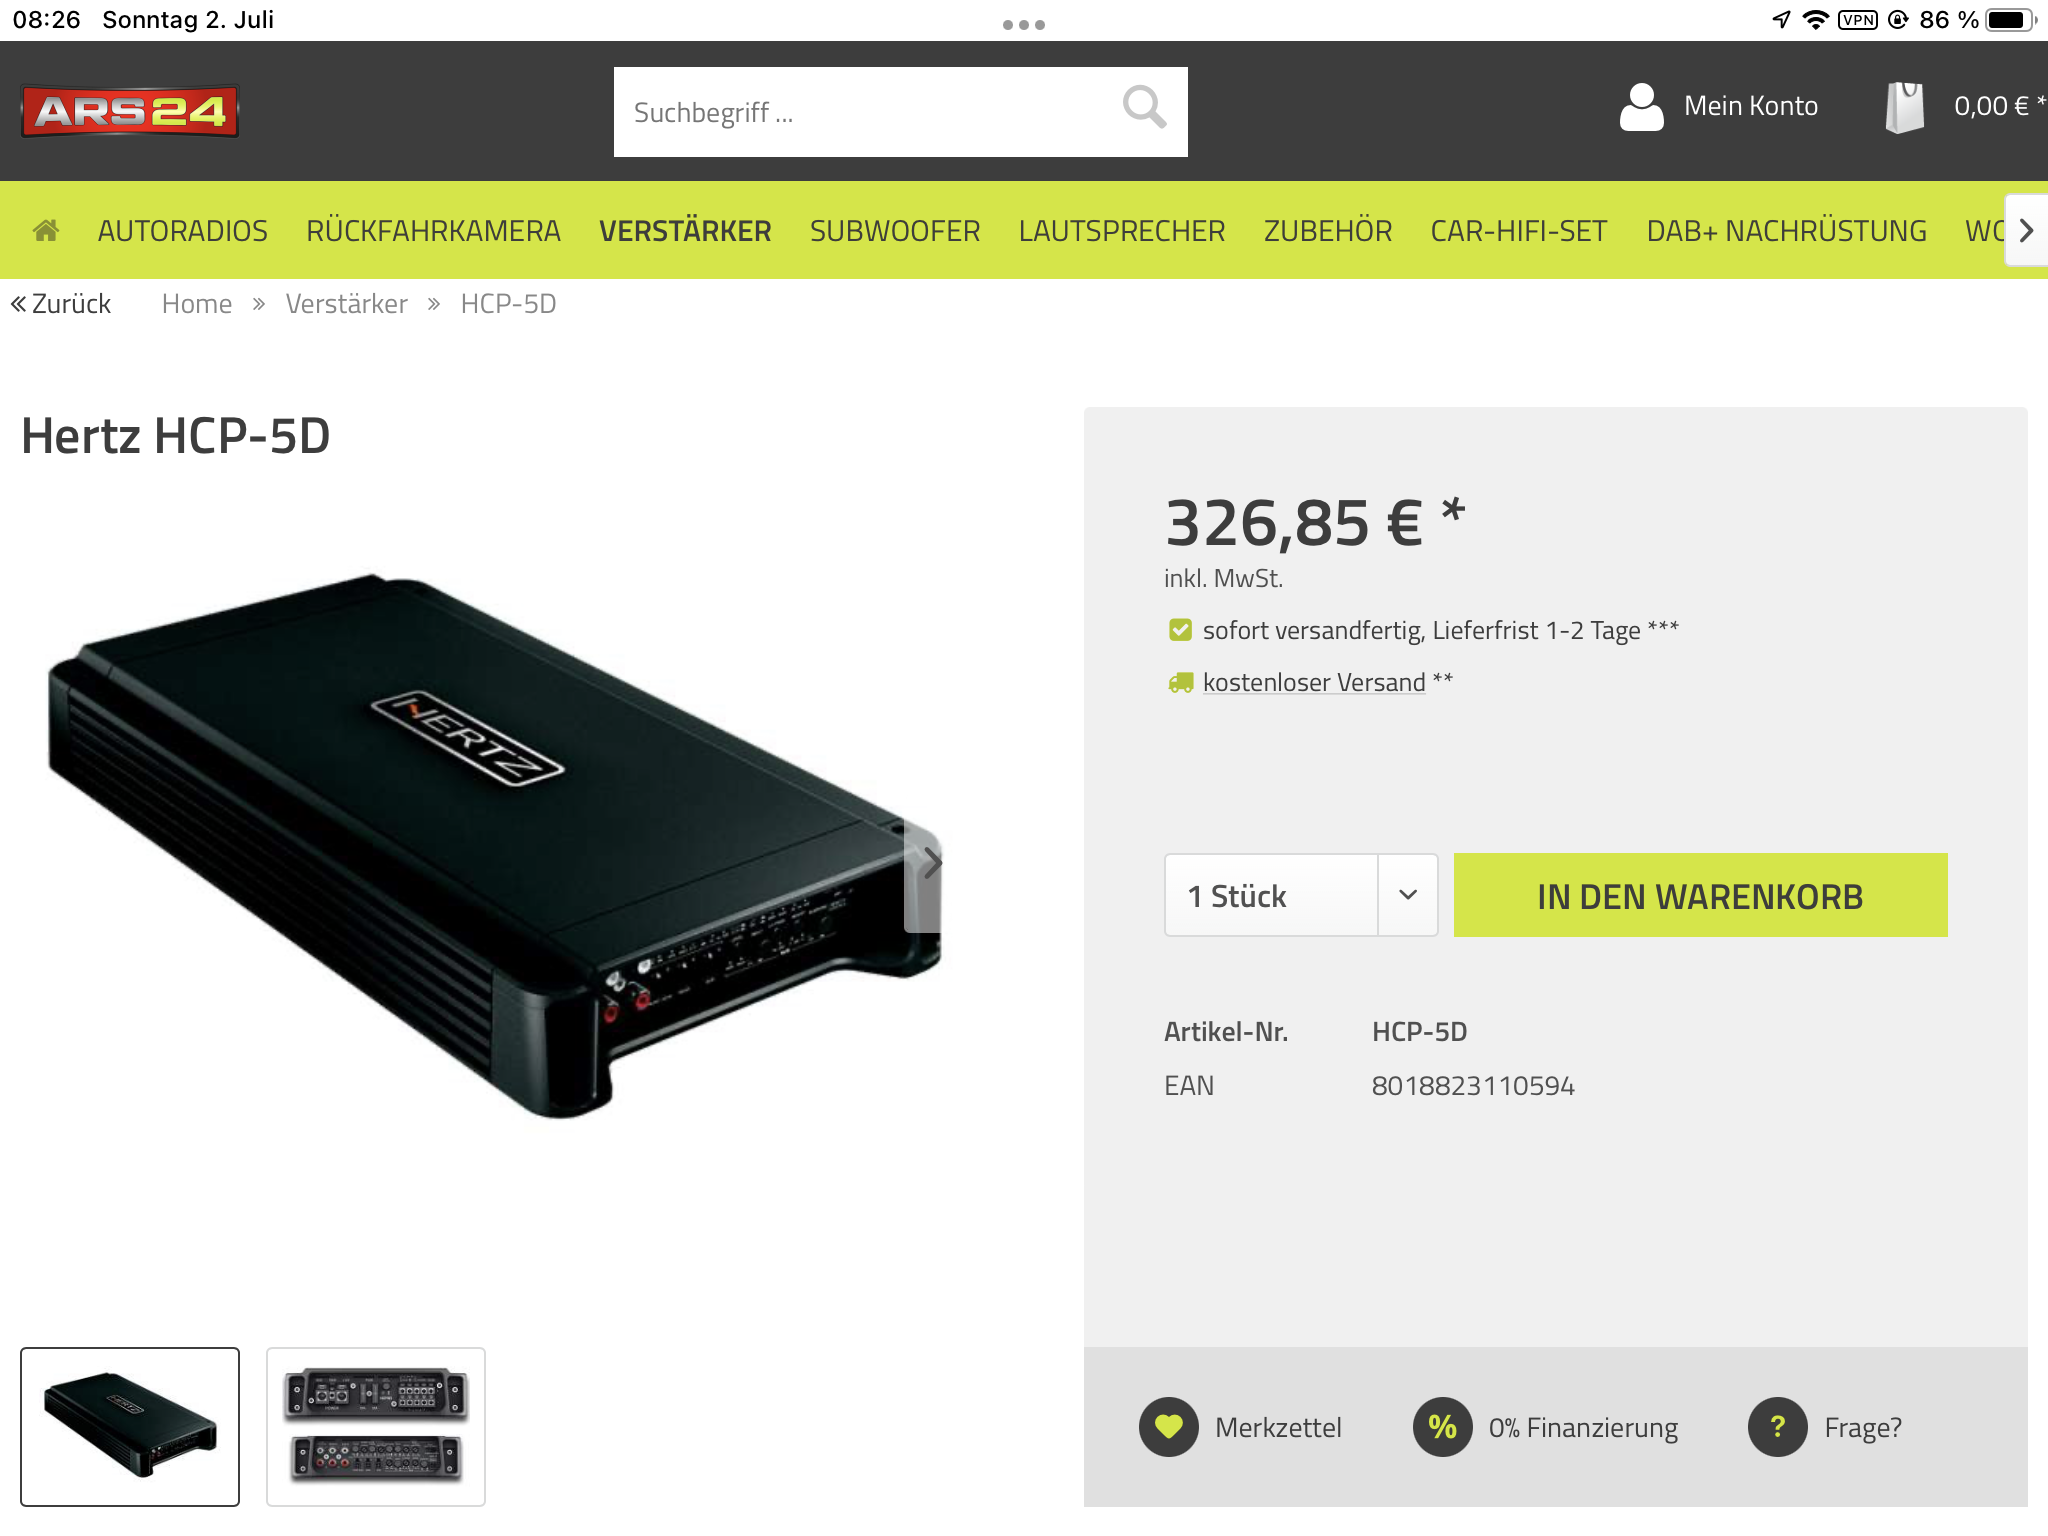The image size is (2048, 1536).
Task: Click the search magnifier icon
Action: (1144, 107)
